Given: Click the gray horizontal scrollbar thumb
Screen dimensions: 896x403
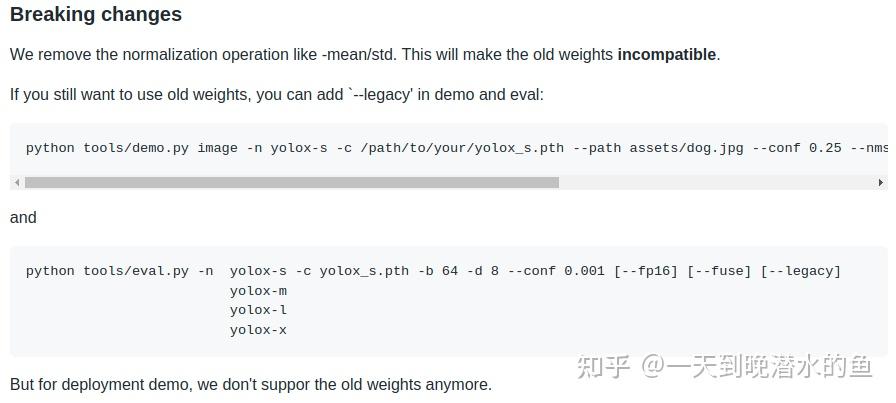Looking at the screenshot, I should pyautogui.click(x=291, y=183).
